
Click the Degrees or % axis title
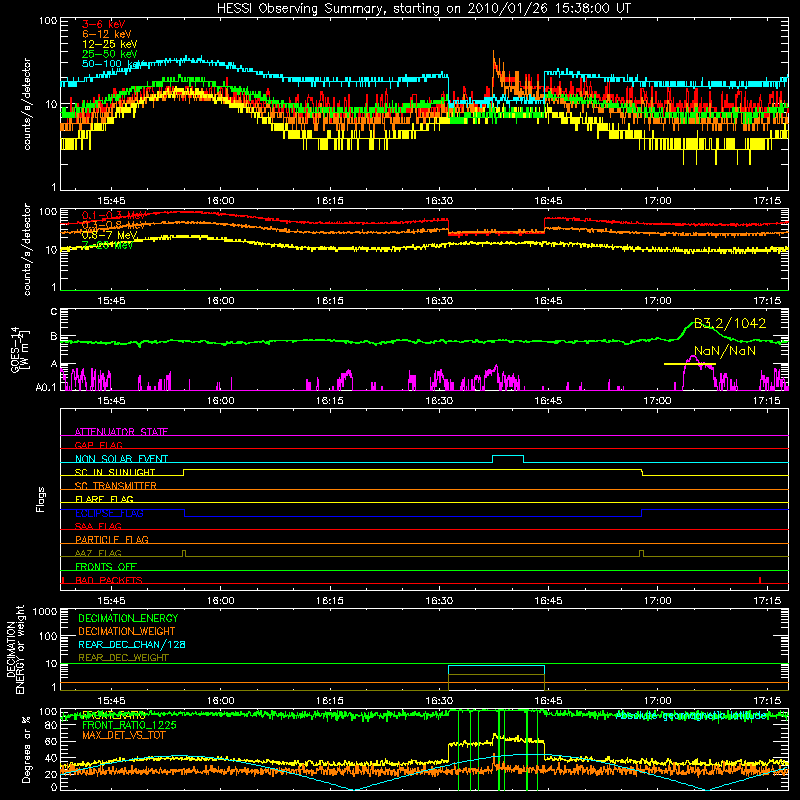click(x=26, y=749)
